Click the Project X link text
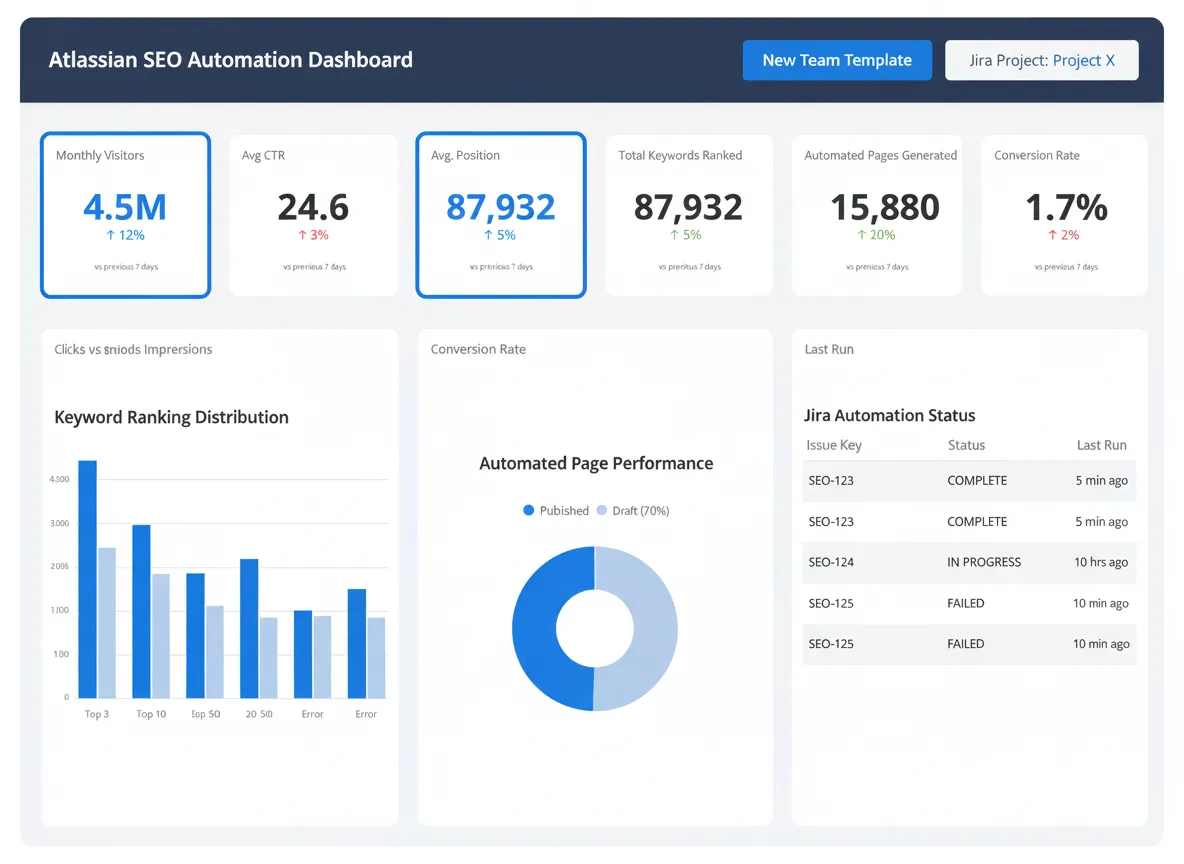Screen dimensions: 1184x864 tap(1084, 60)
